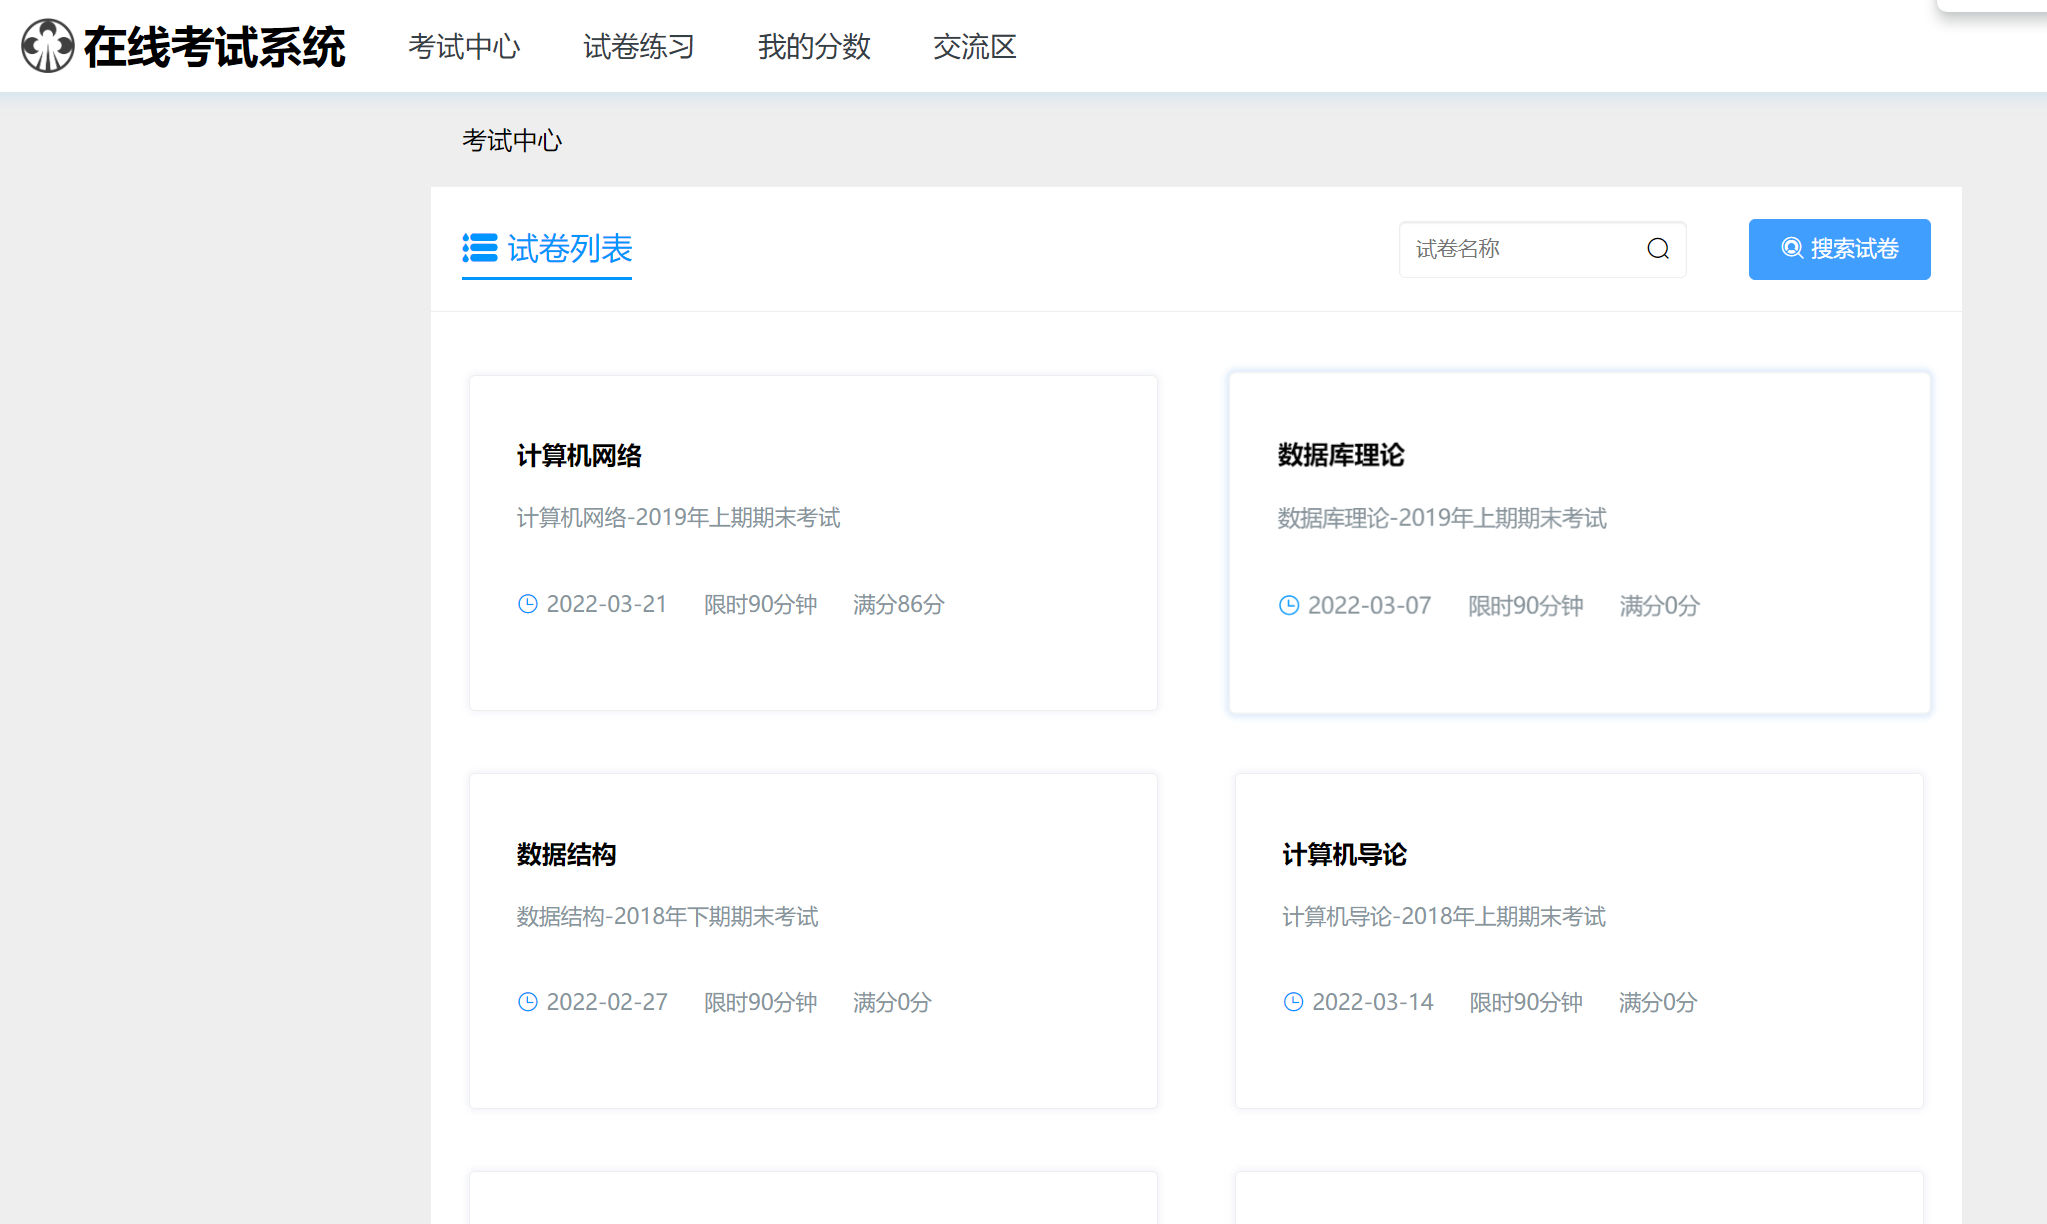Click the list icon beside 试卷列表
The image size is (2047, 1224).
(479, 250)
